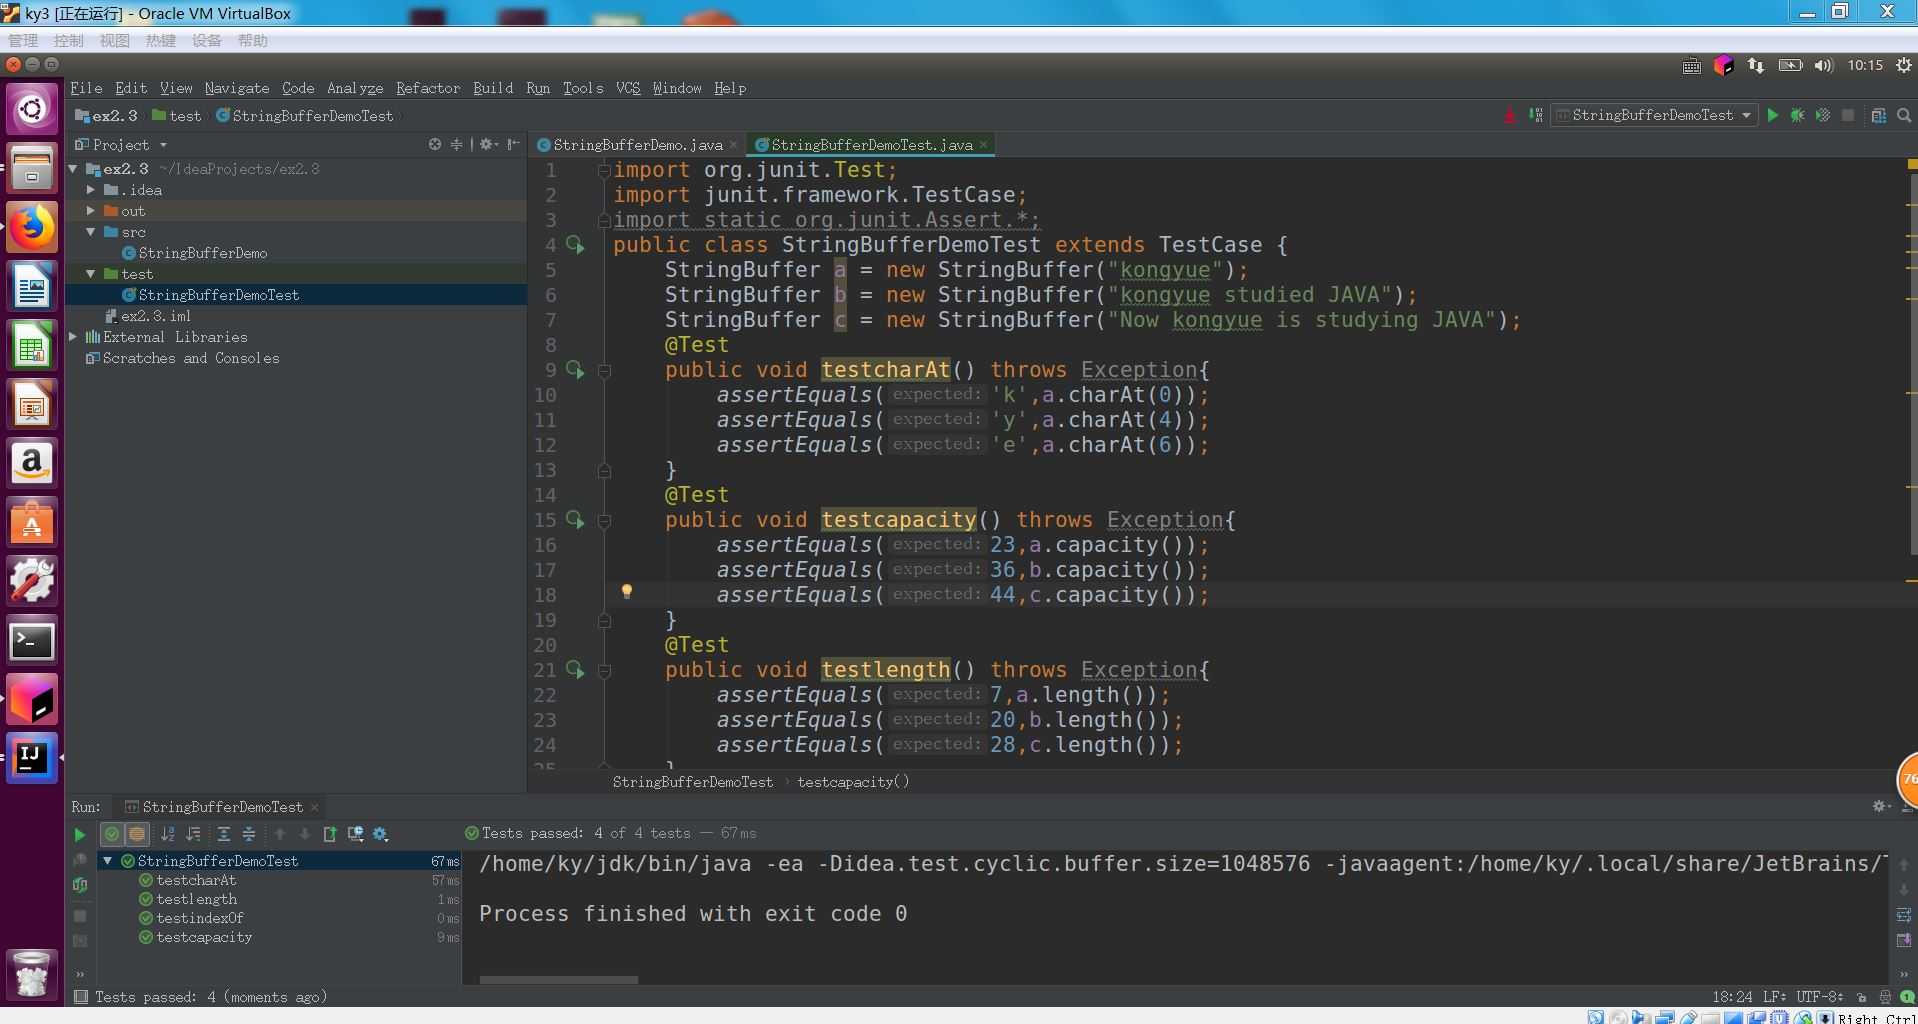This screenshot has width=1918, height=1024.
Task: Collapse the src folder
Action: [91, 232]
